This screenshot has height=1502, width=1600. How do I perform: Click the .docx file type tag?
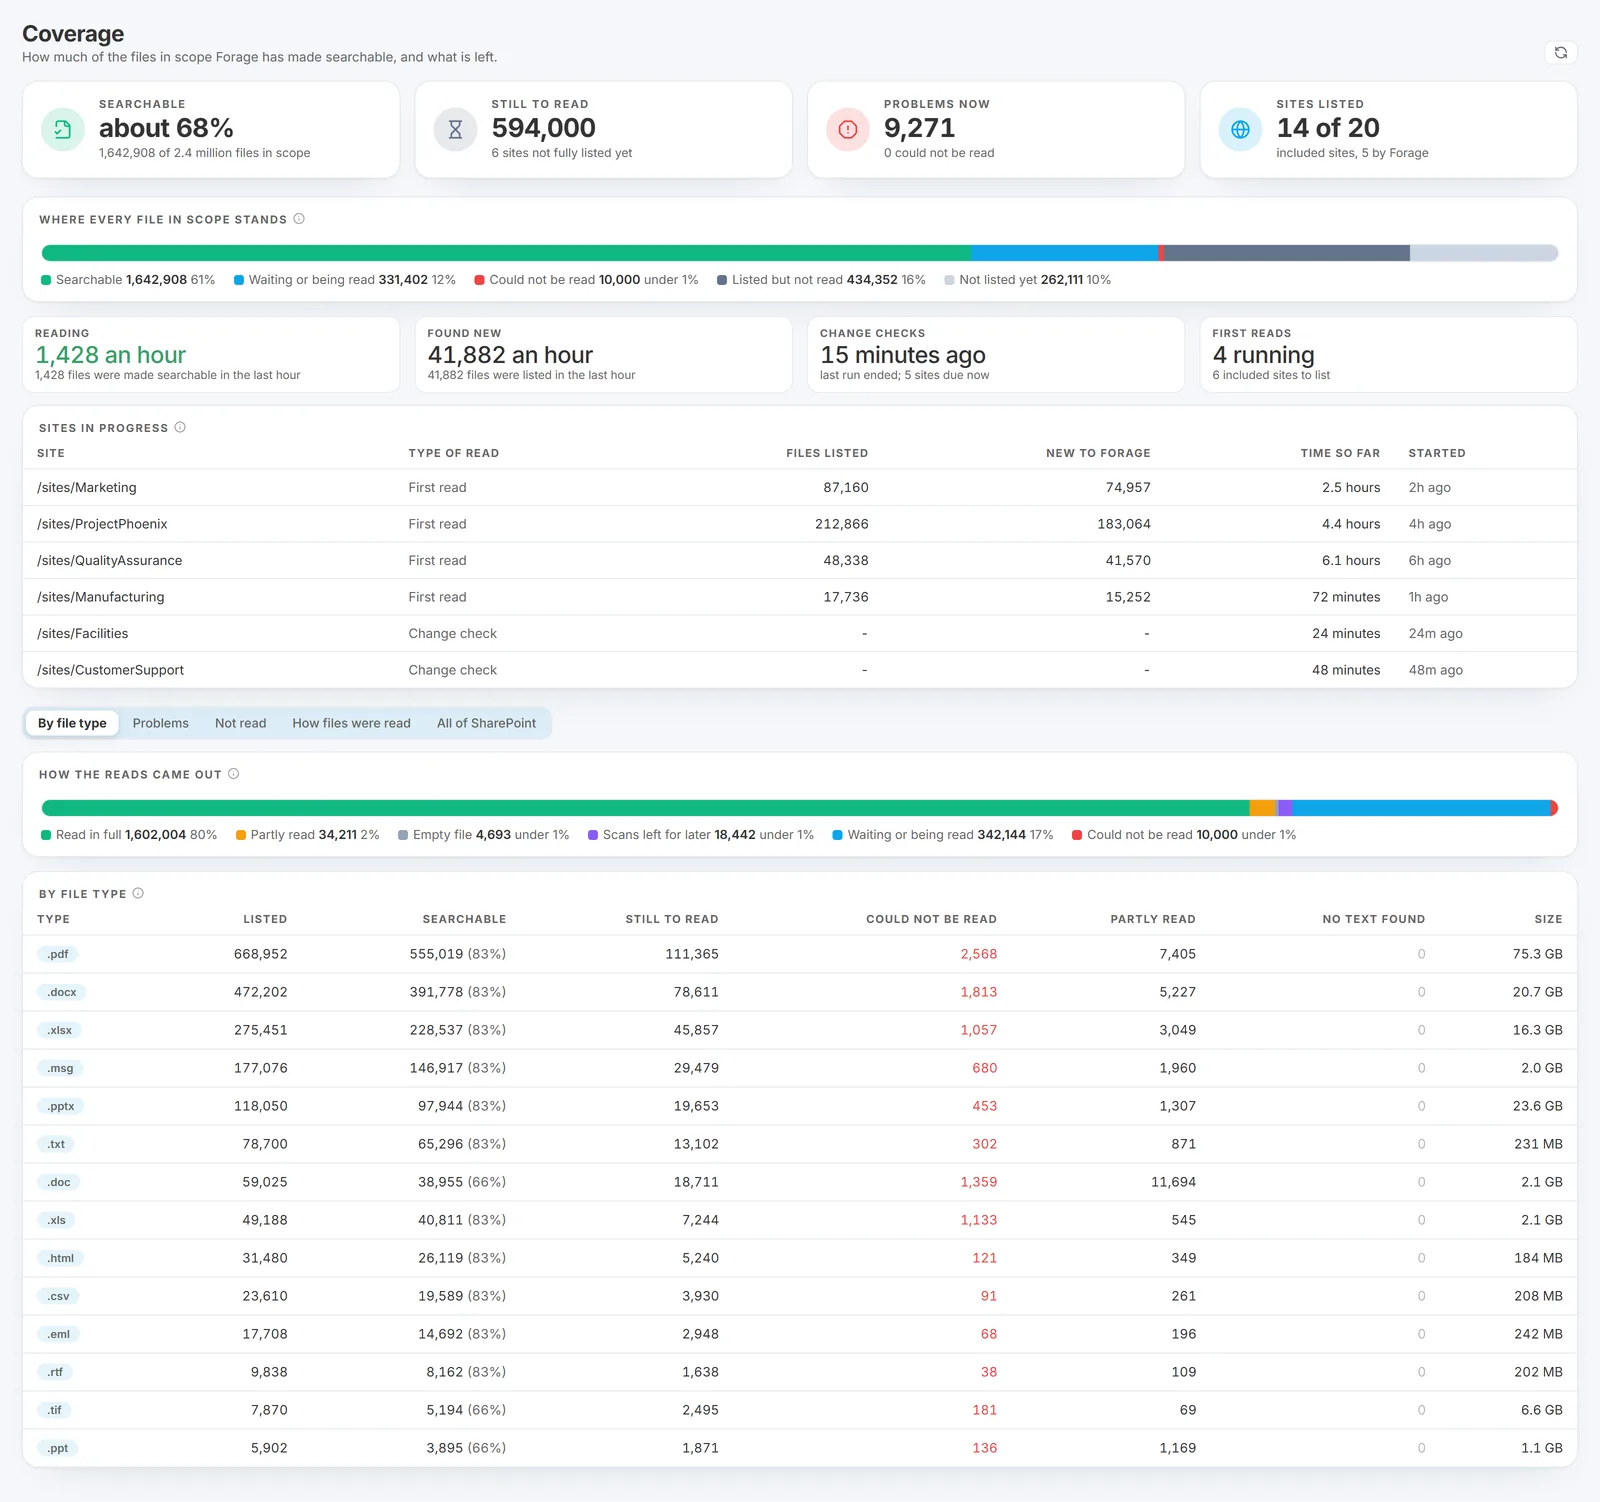[x=62, y=992]
